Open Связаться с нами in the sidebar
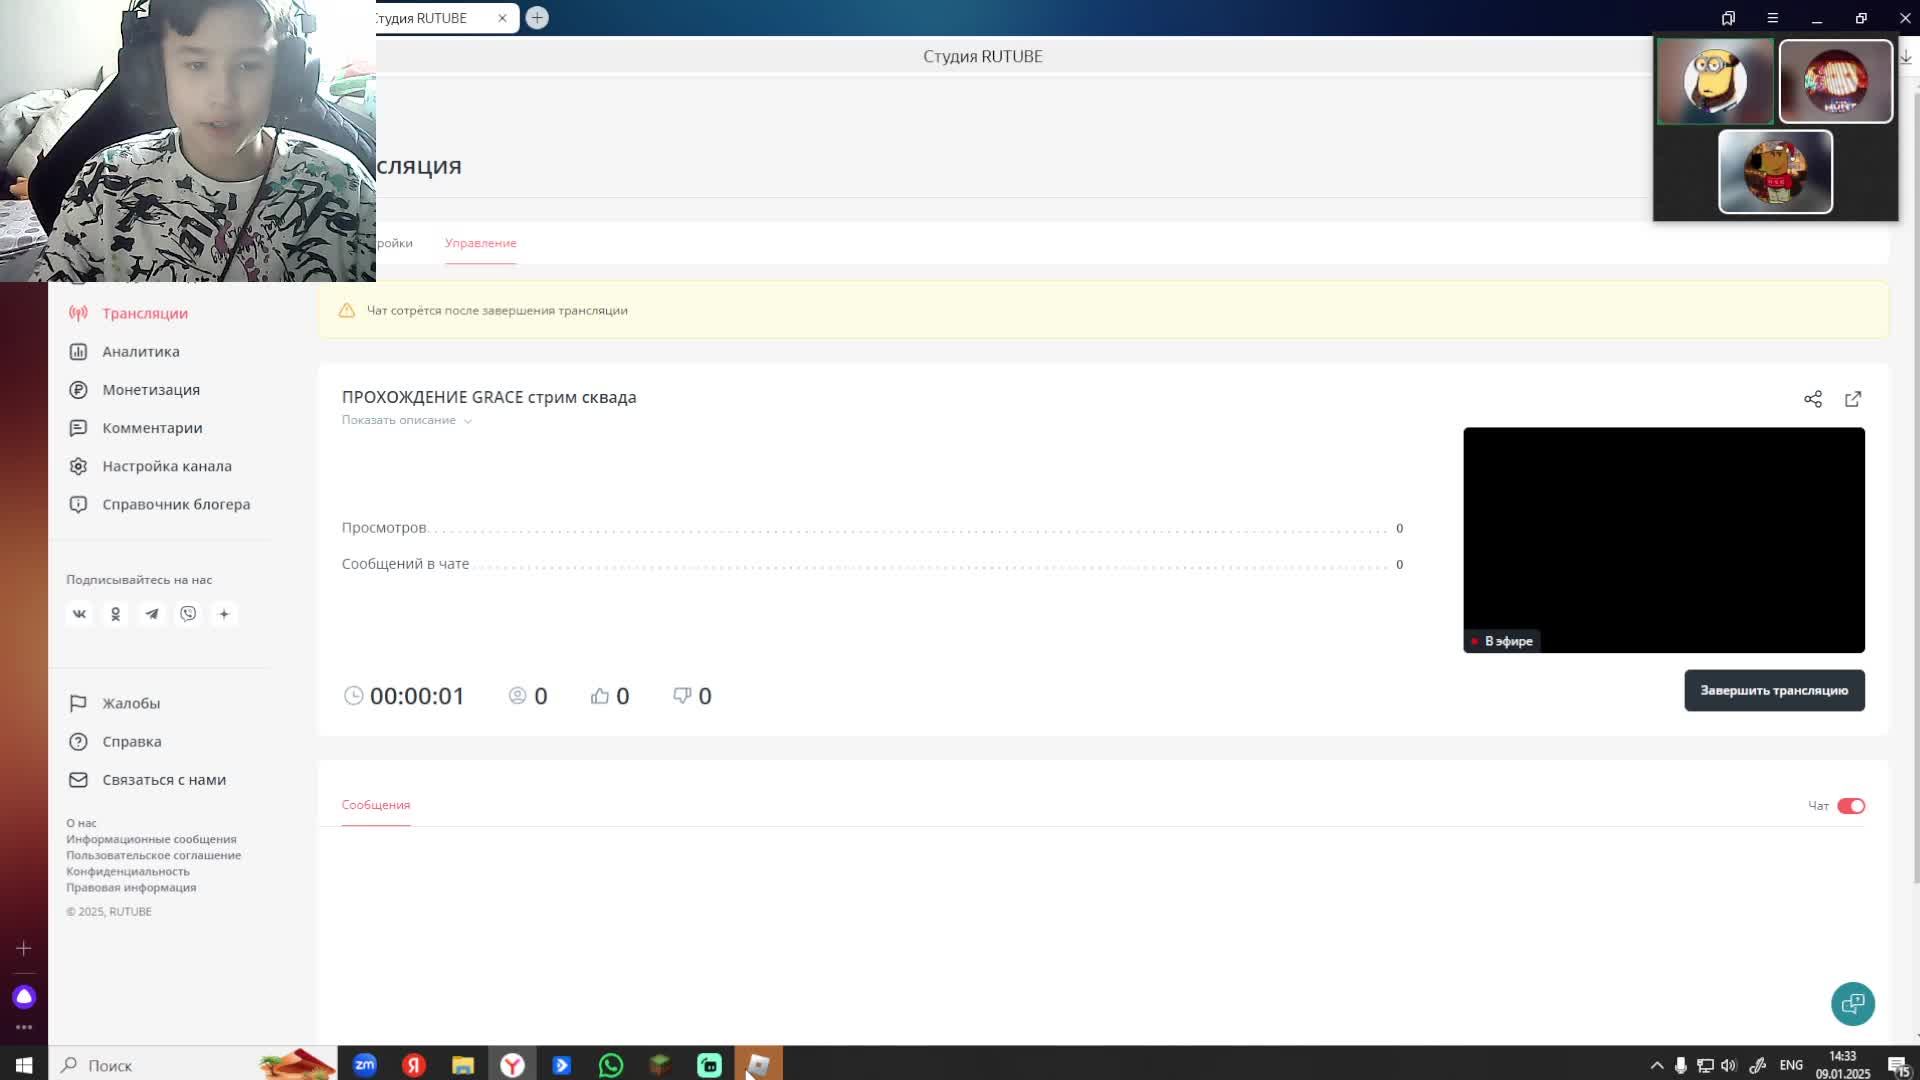The image size is (1920, 1080). coord(147,779)
